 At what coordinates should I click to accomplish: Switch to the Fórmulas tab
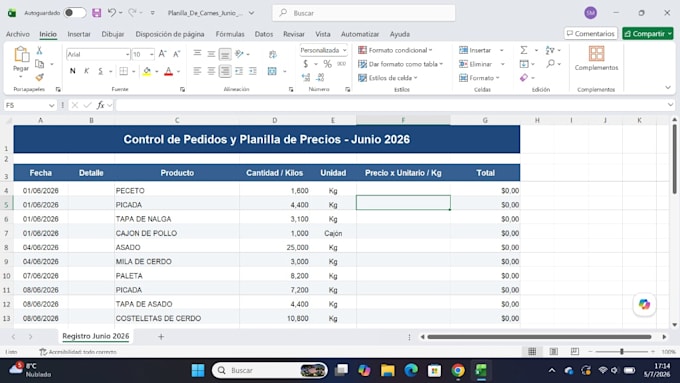[x=230, y=34]
